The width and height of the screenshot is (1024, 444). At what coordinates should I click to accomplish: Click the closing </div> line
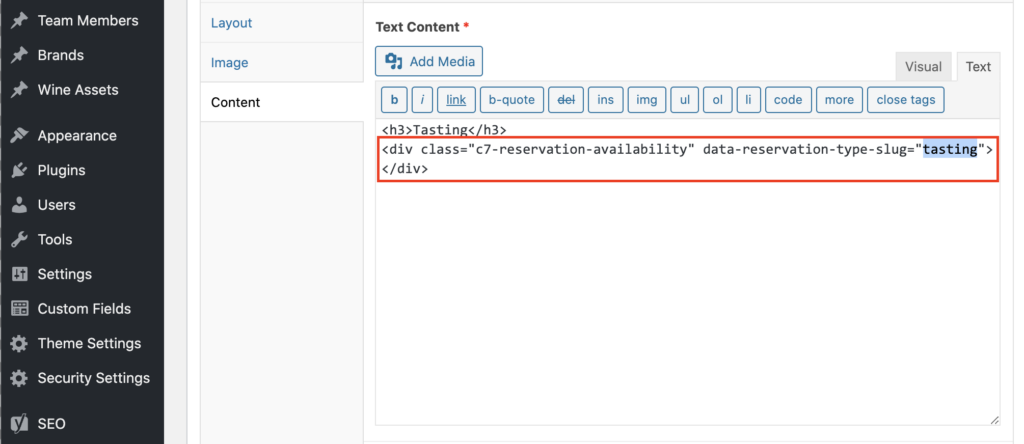click(x=405, y=169)
